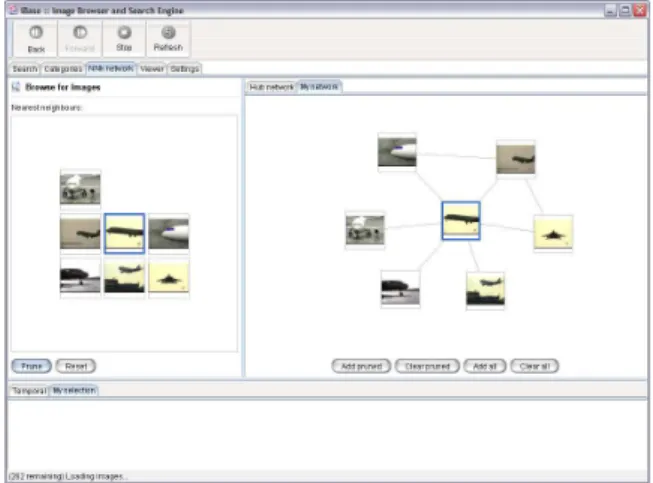
Task: Minimize the Image Browser window
Action: [610, 10]
